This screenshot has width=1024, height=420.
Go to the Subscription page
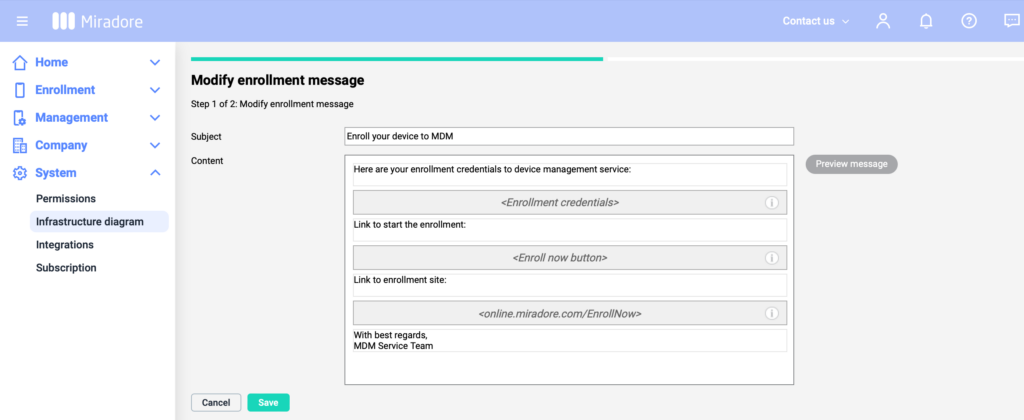pyautogui.click(x=66, y=268)
